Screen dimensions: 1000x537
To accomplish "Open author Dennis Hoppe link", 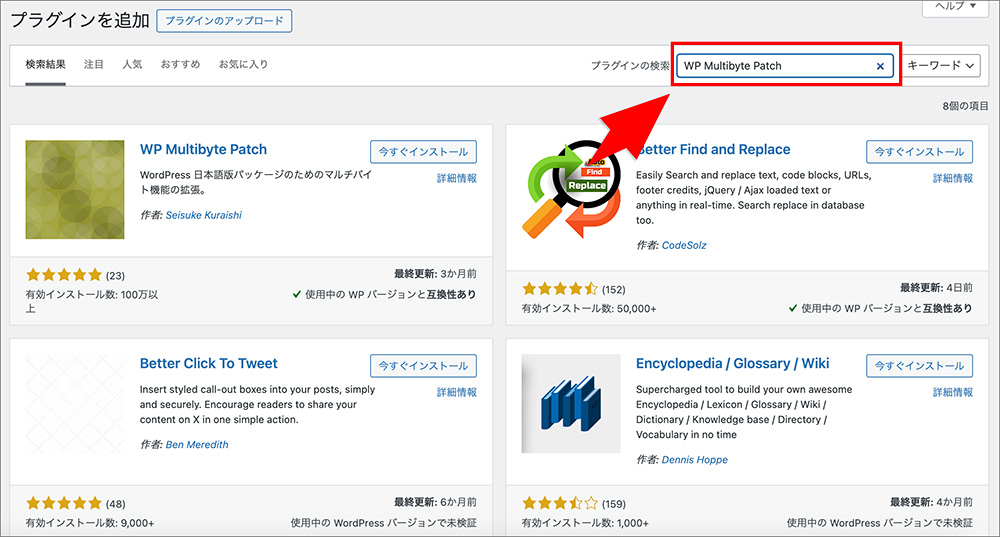I will click(x=695, y=460).
